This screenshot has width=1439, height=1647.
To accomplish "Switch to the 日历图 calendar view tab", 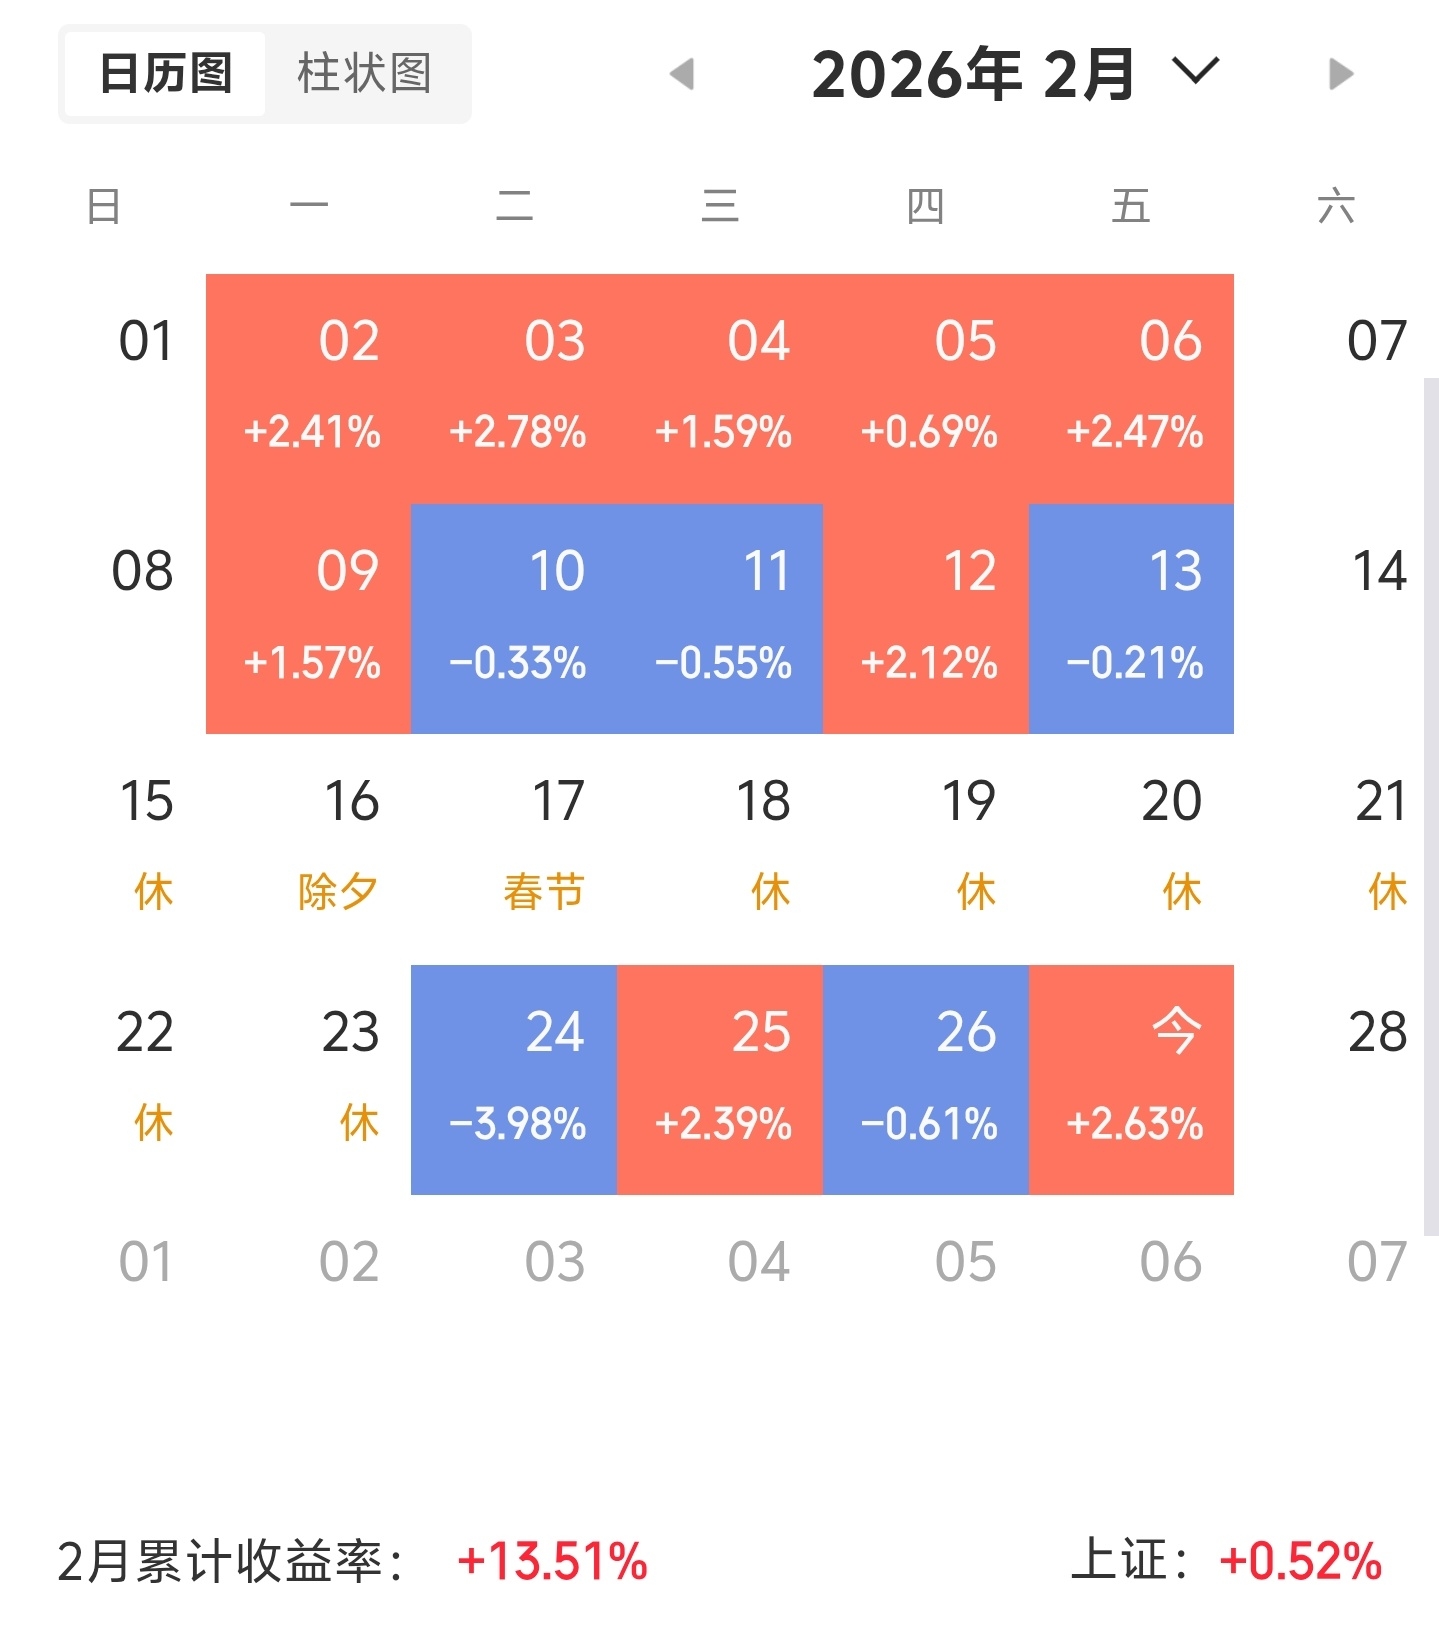I will pos(166,74).
